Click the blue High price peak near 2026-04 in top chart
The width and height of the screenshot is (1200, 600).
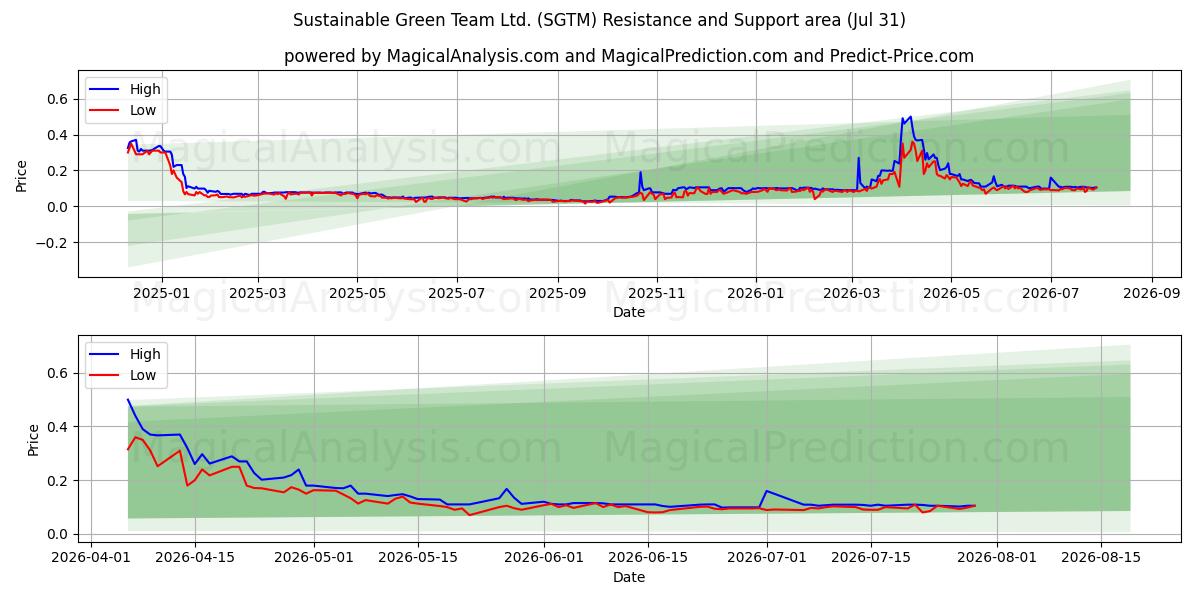click(910, 117)
